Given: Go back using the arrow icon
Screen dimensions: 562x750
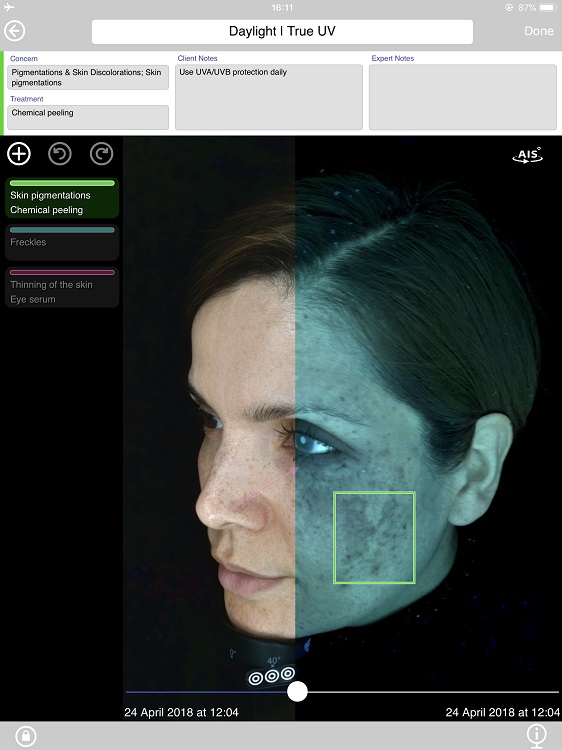Looking at the screenshot, I should click(14, 31).
